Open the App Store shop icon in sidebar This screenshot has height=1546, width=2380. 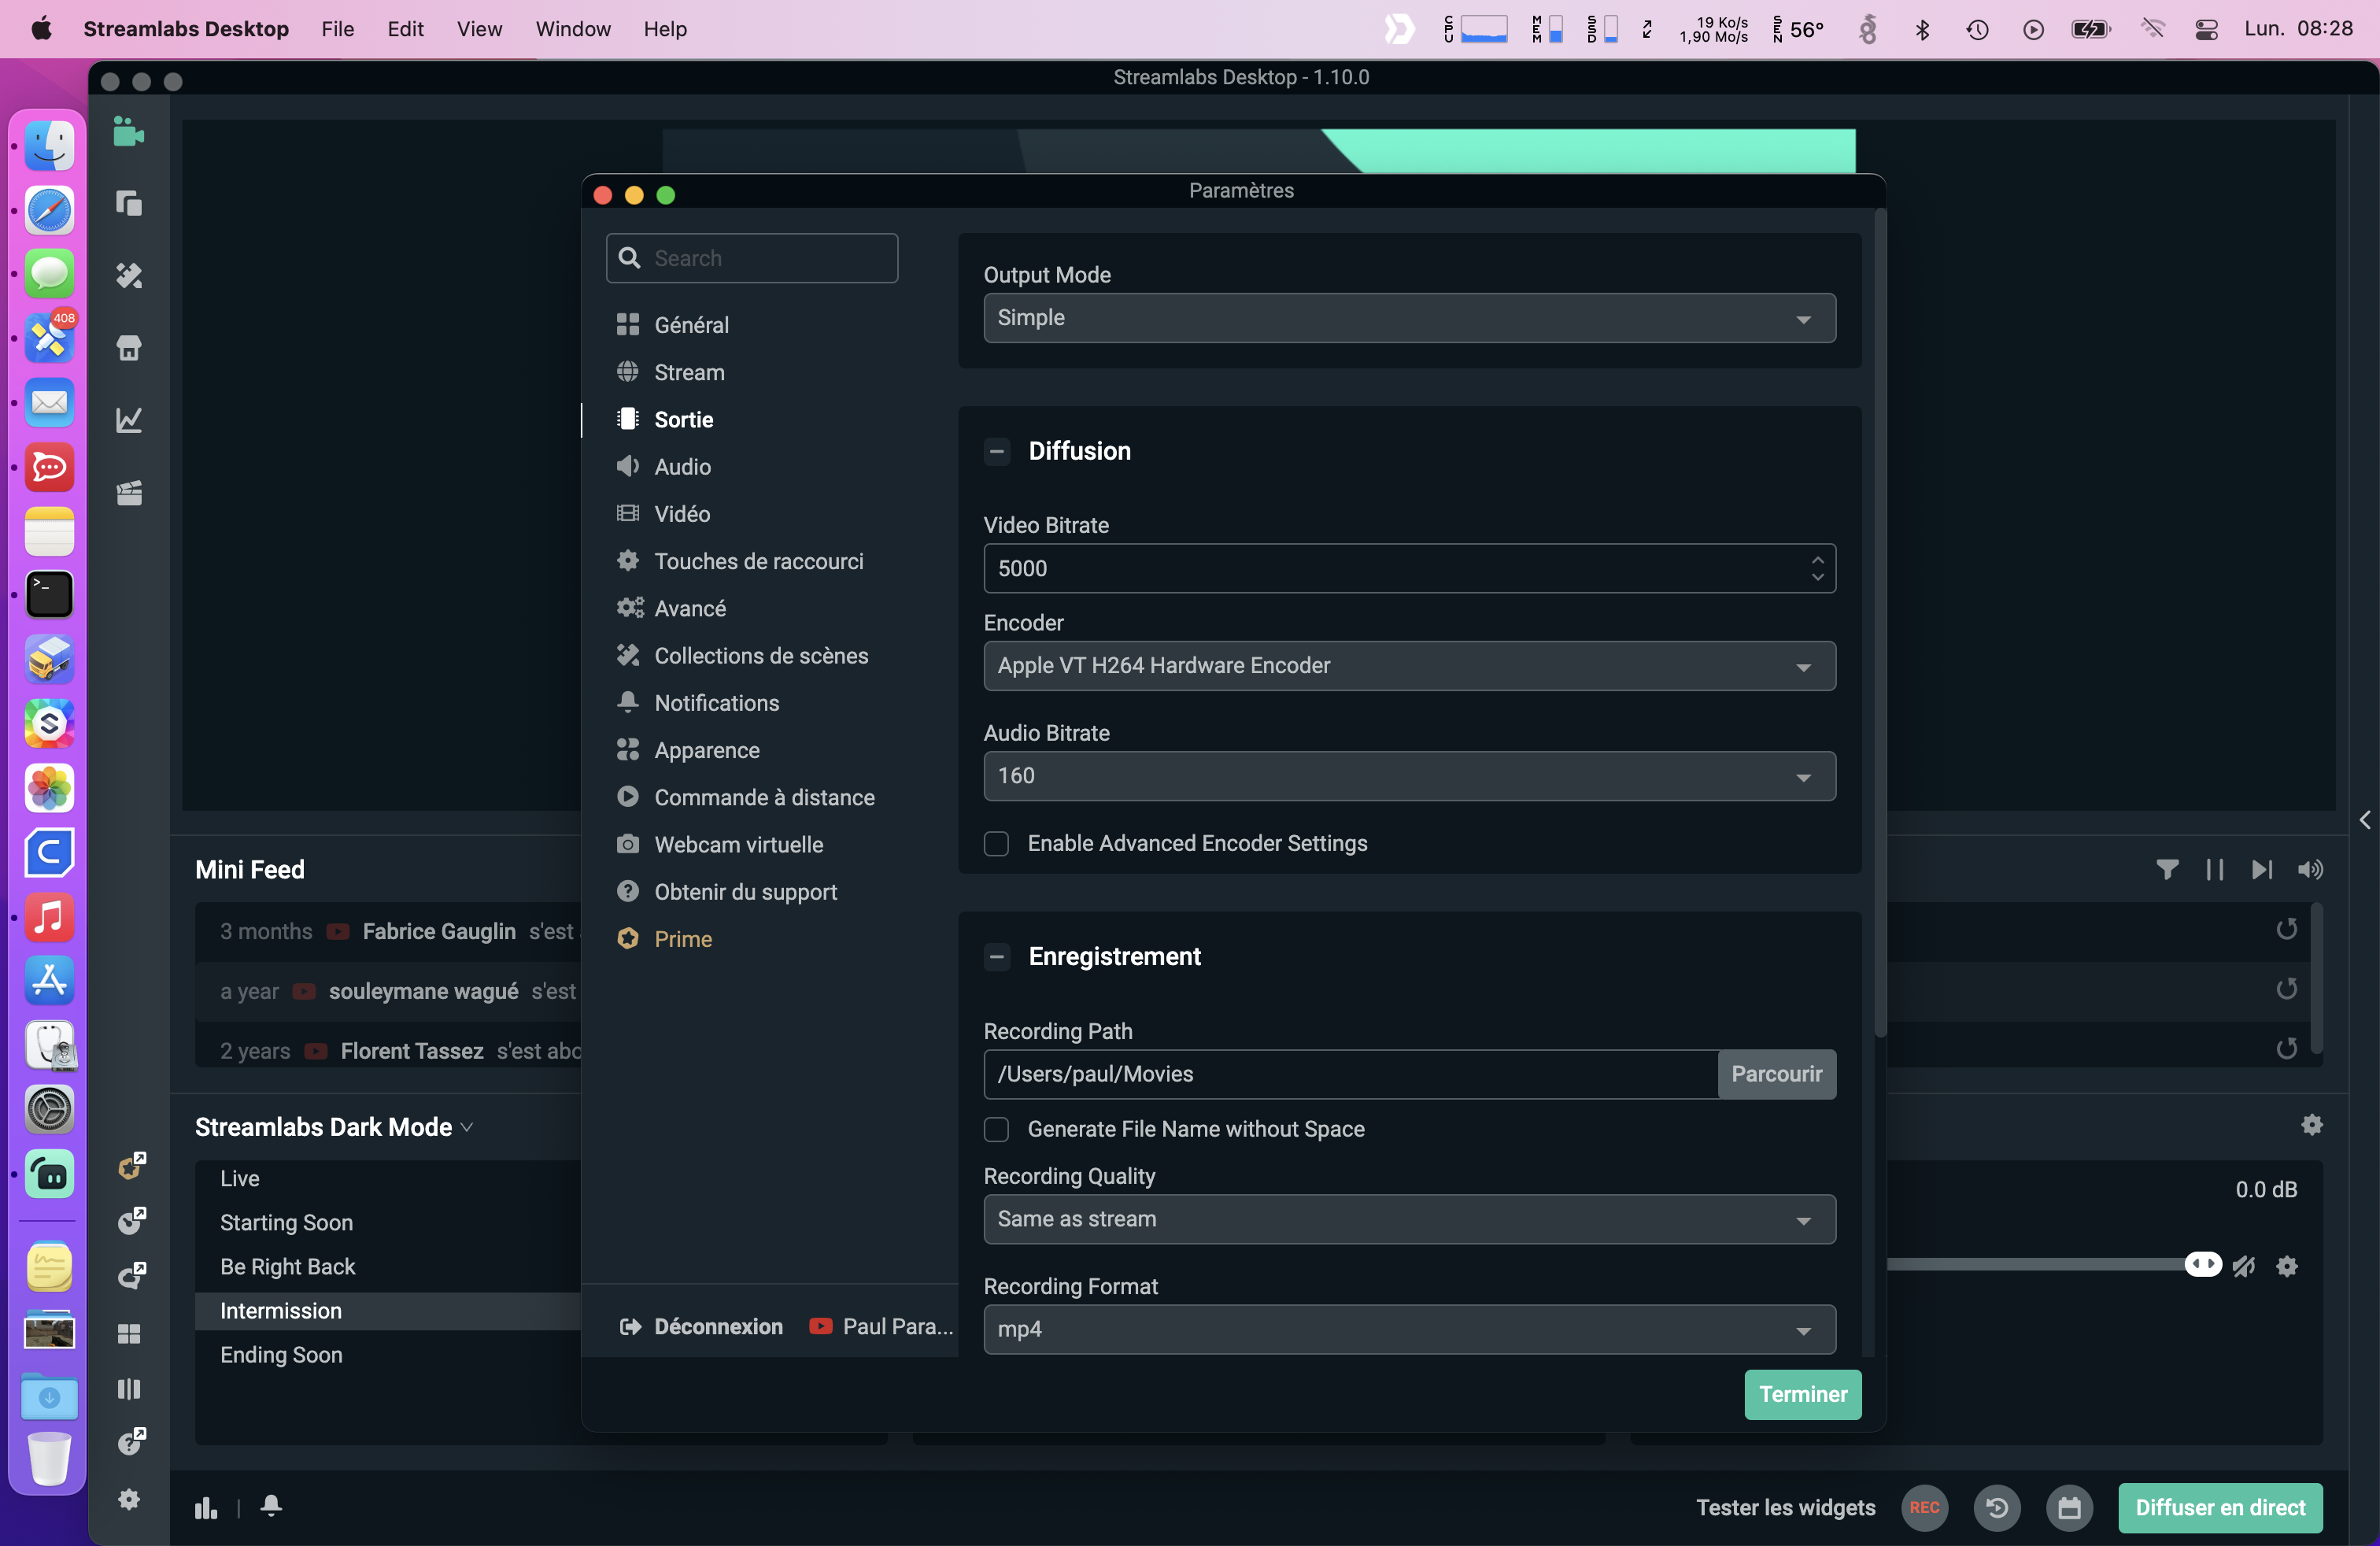click(x=129, y=348)
